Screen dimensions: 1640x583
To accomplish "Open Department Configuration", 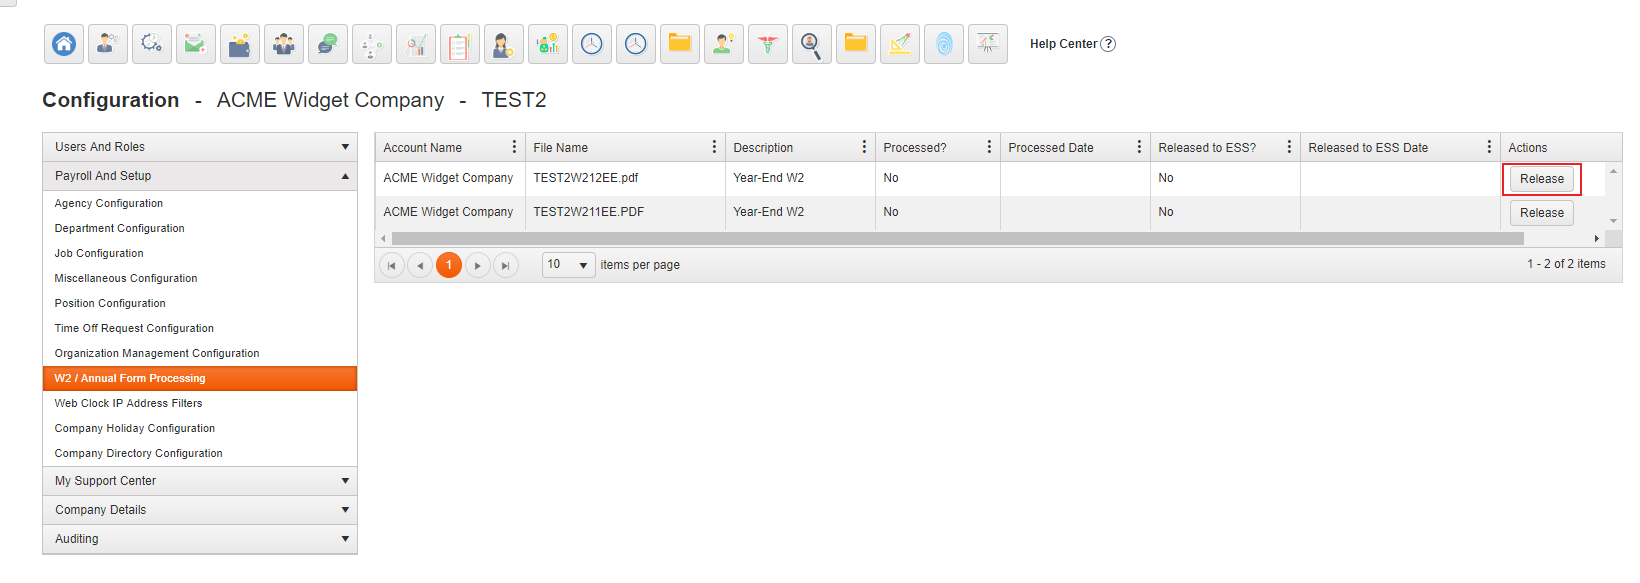I will tap(119, 228).
